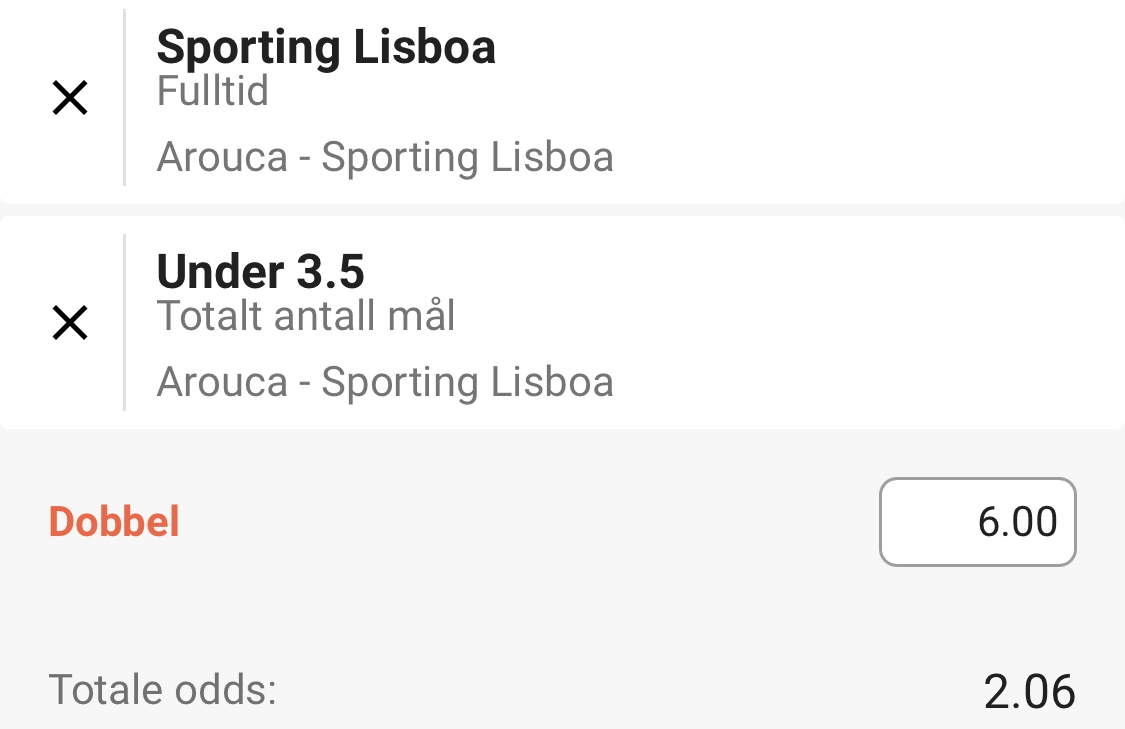
Task: Click the Totale odds label
Action: 163,690
